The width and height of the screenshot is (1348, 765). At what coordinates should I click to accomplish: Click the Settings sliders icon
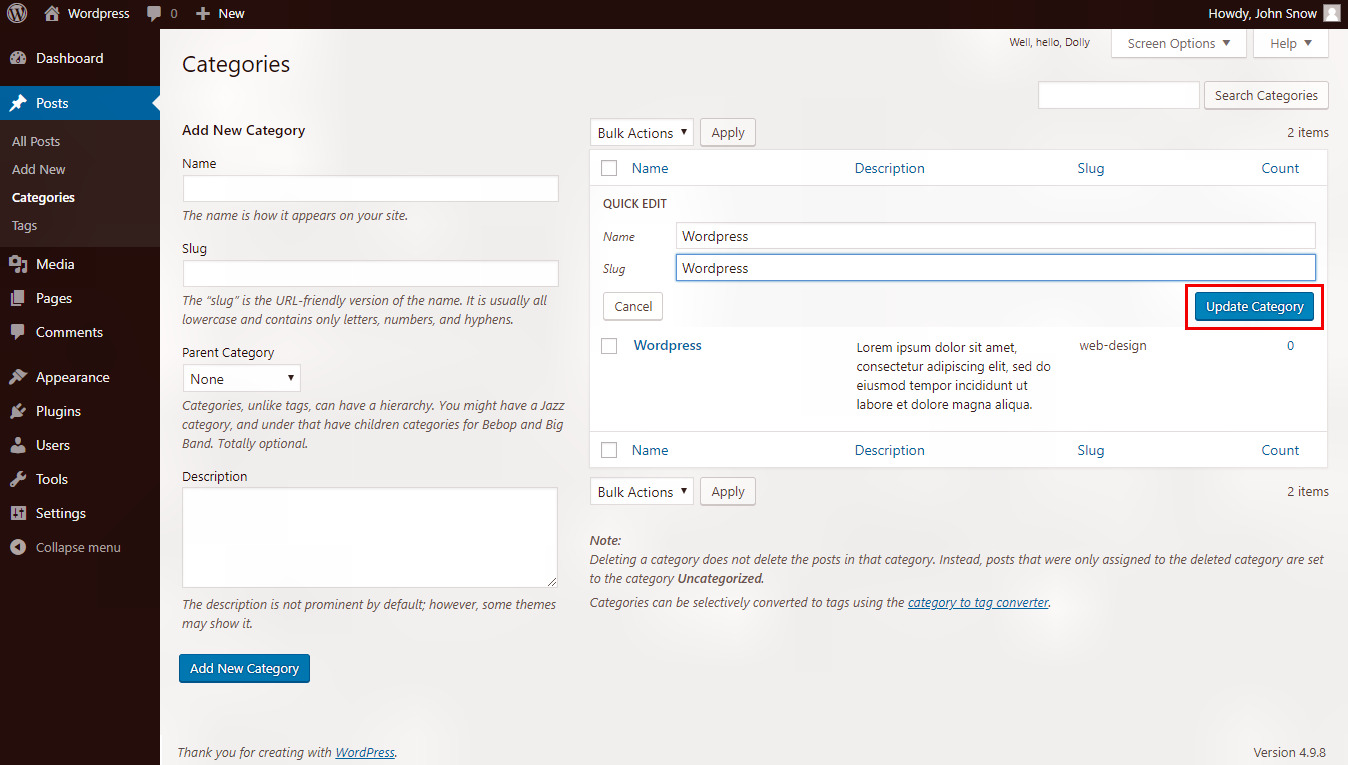18,513
